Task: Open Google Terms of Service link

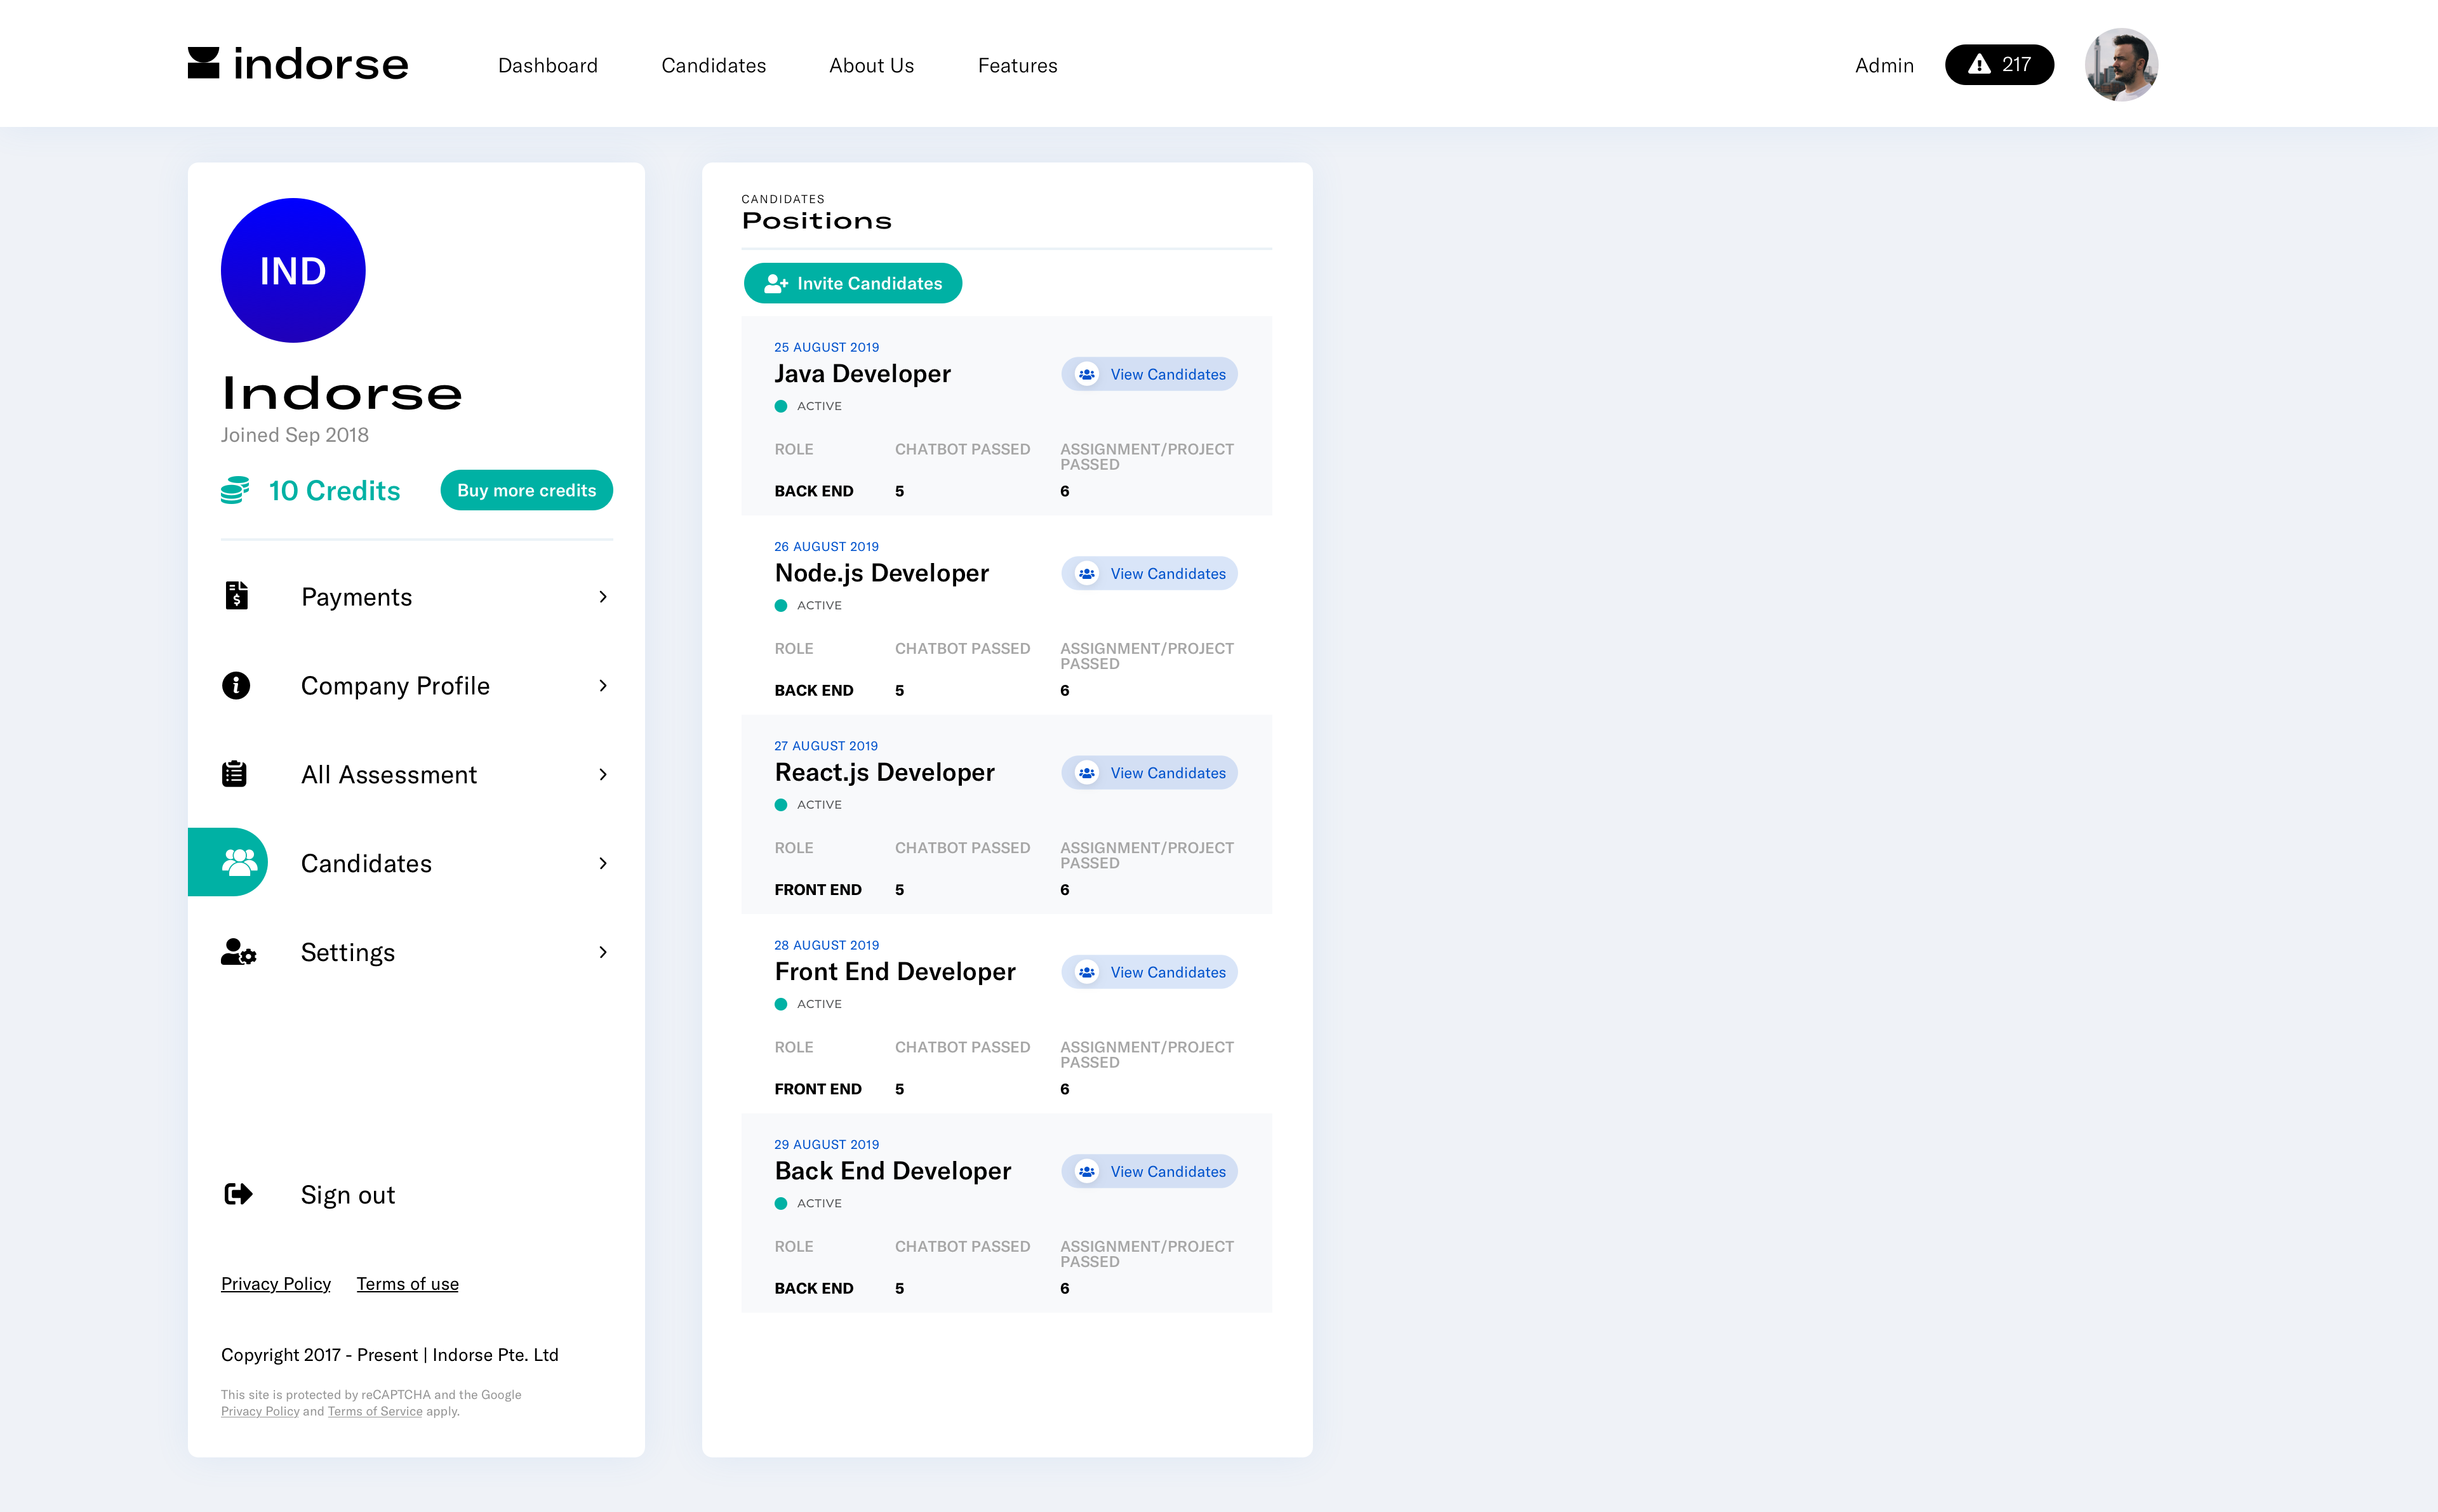Action: point(375,1411)
